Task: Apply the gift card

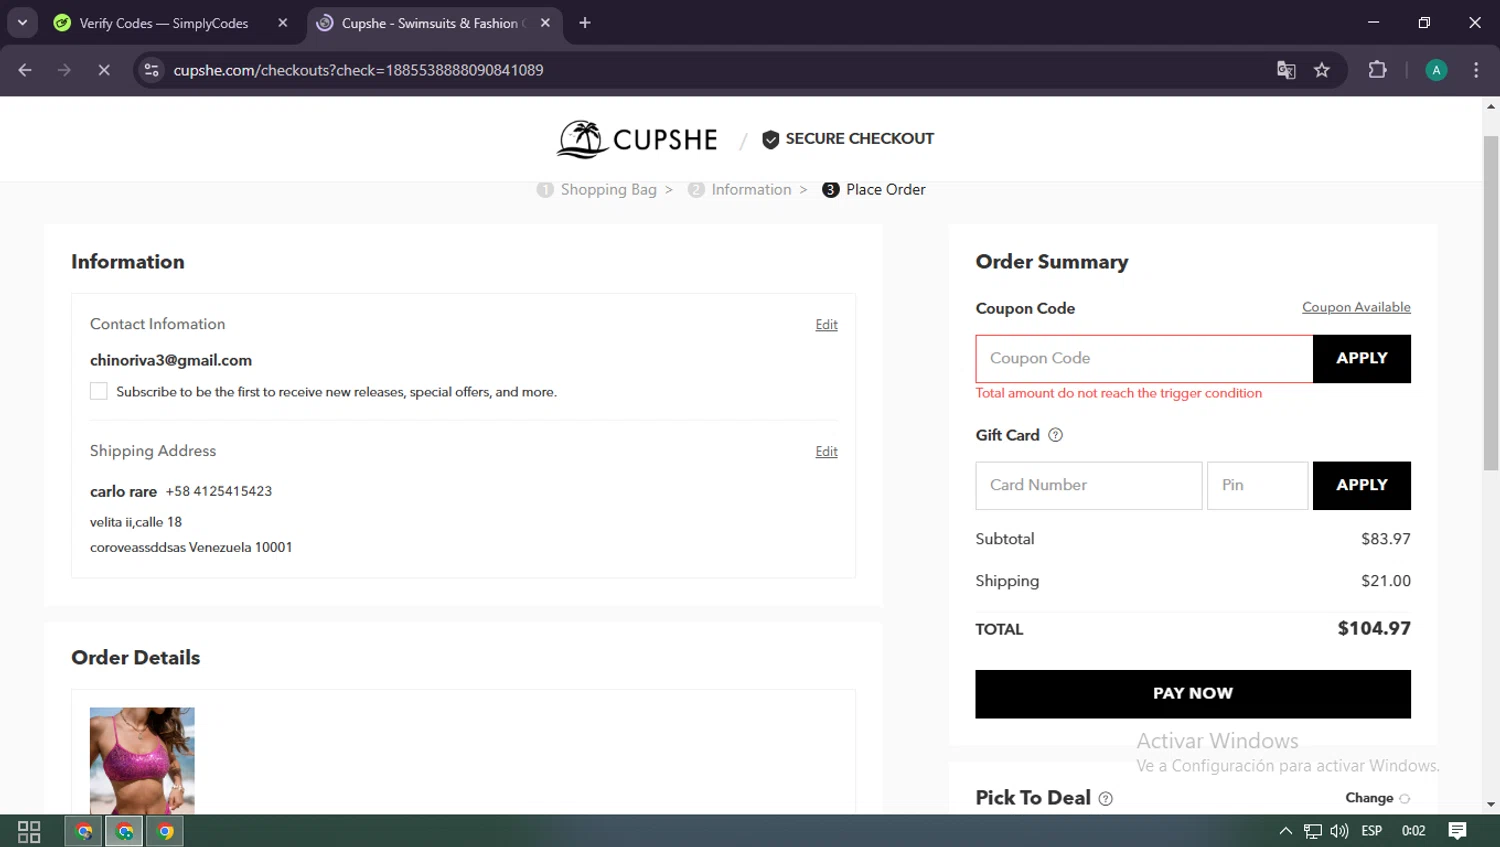Action: (x=1362, y=486)
